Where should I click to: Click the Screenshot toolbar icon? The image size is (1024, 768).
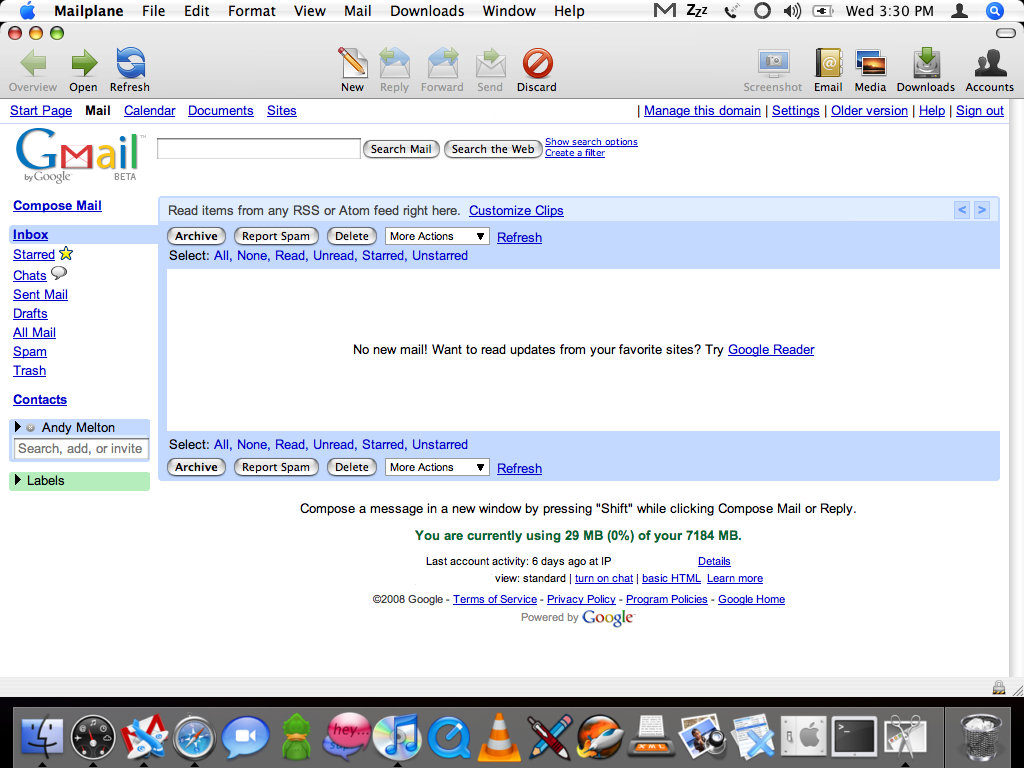pyautogui.click(x=773, y=63)
